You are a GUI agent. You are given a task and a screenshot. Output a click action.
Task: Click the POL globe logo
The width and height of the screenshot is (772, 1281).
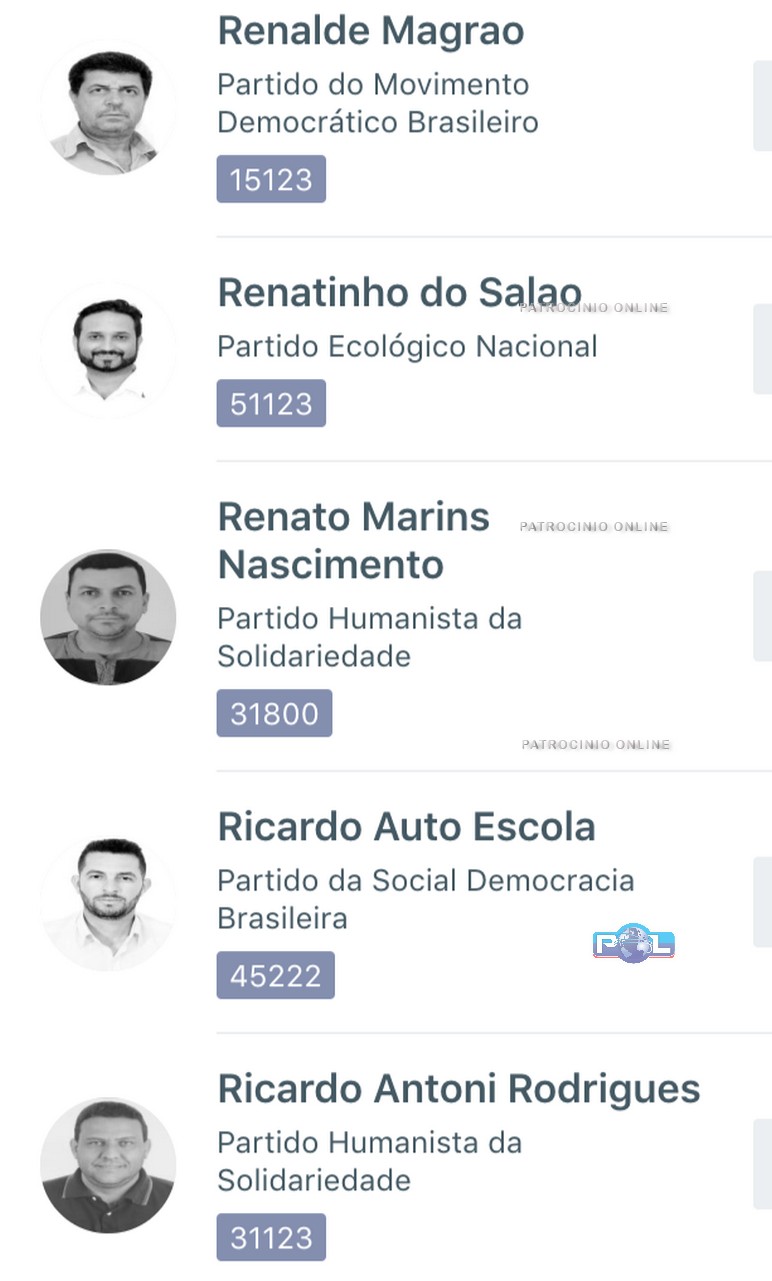pos(634,943)
